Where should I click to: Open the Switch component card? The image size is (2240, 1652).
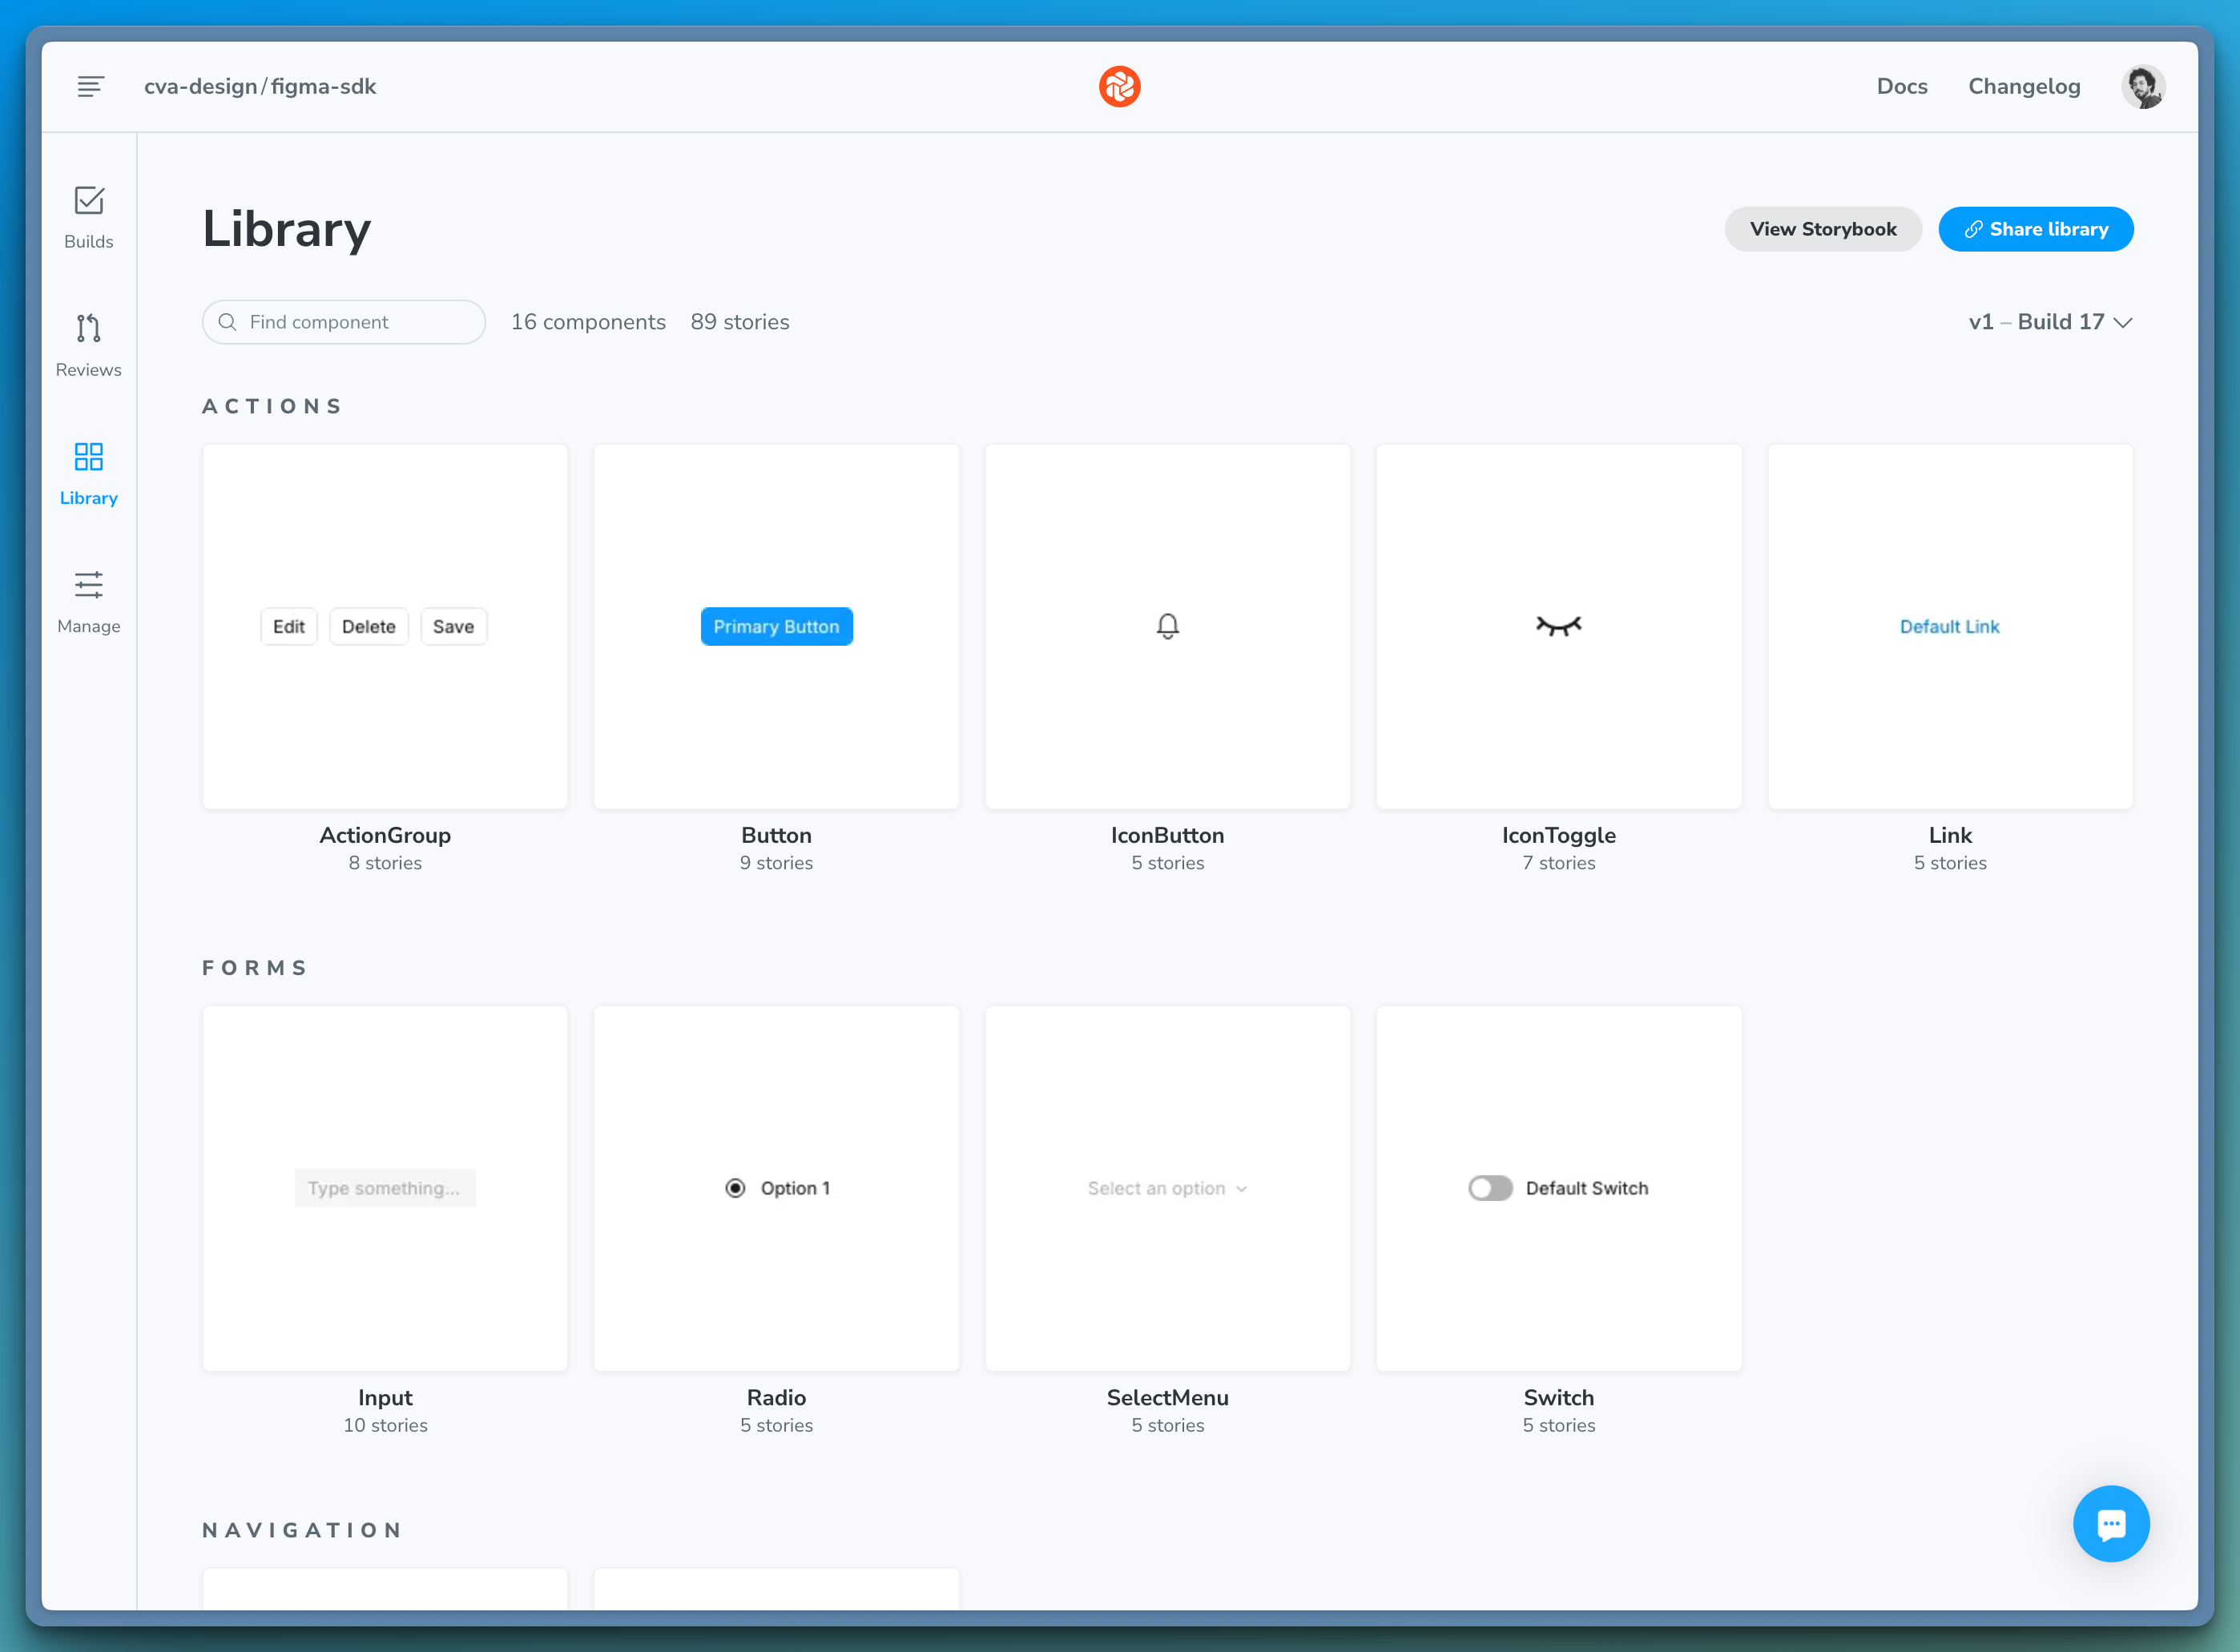1558,1188
